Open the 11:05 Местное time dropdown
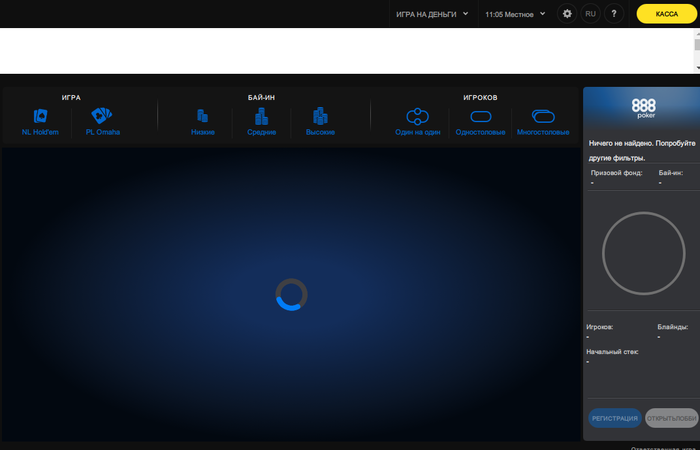This screenshot has width=700, height=450. tap(516, 14)
